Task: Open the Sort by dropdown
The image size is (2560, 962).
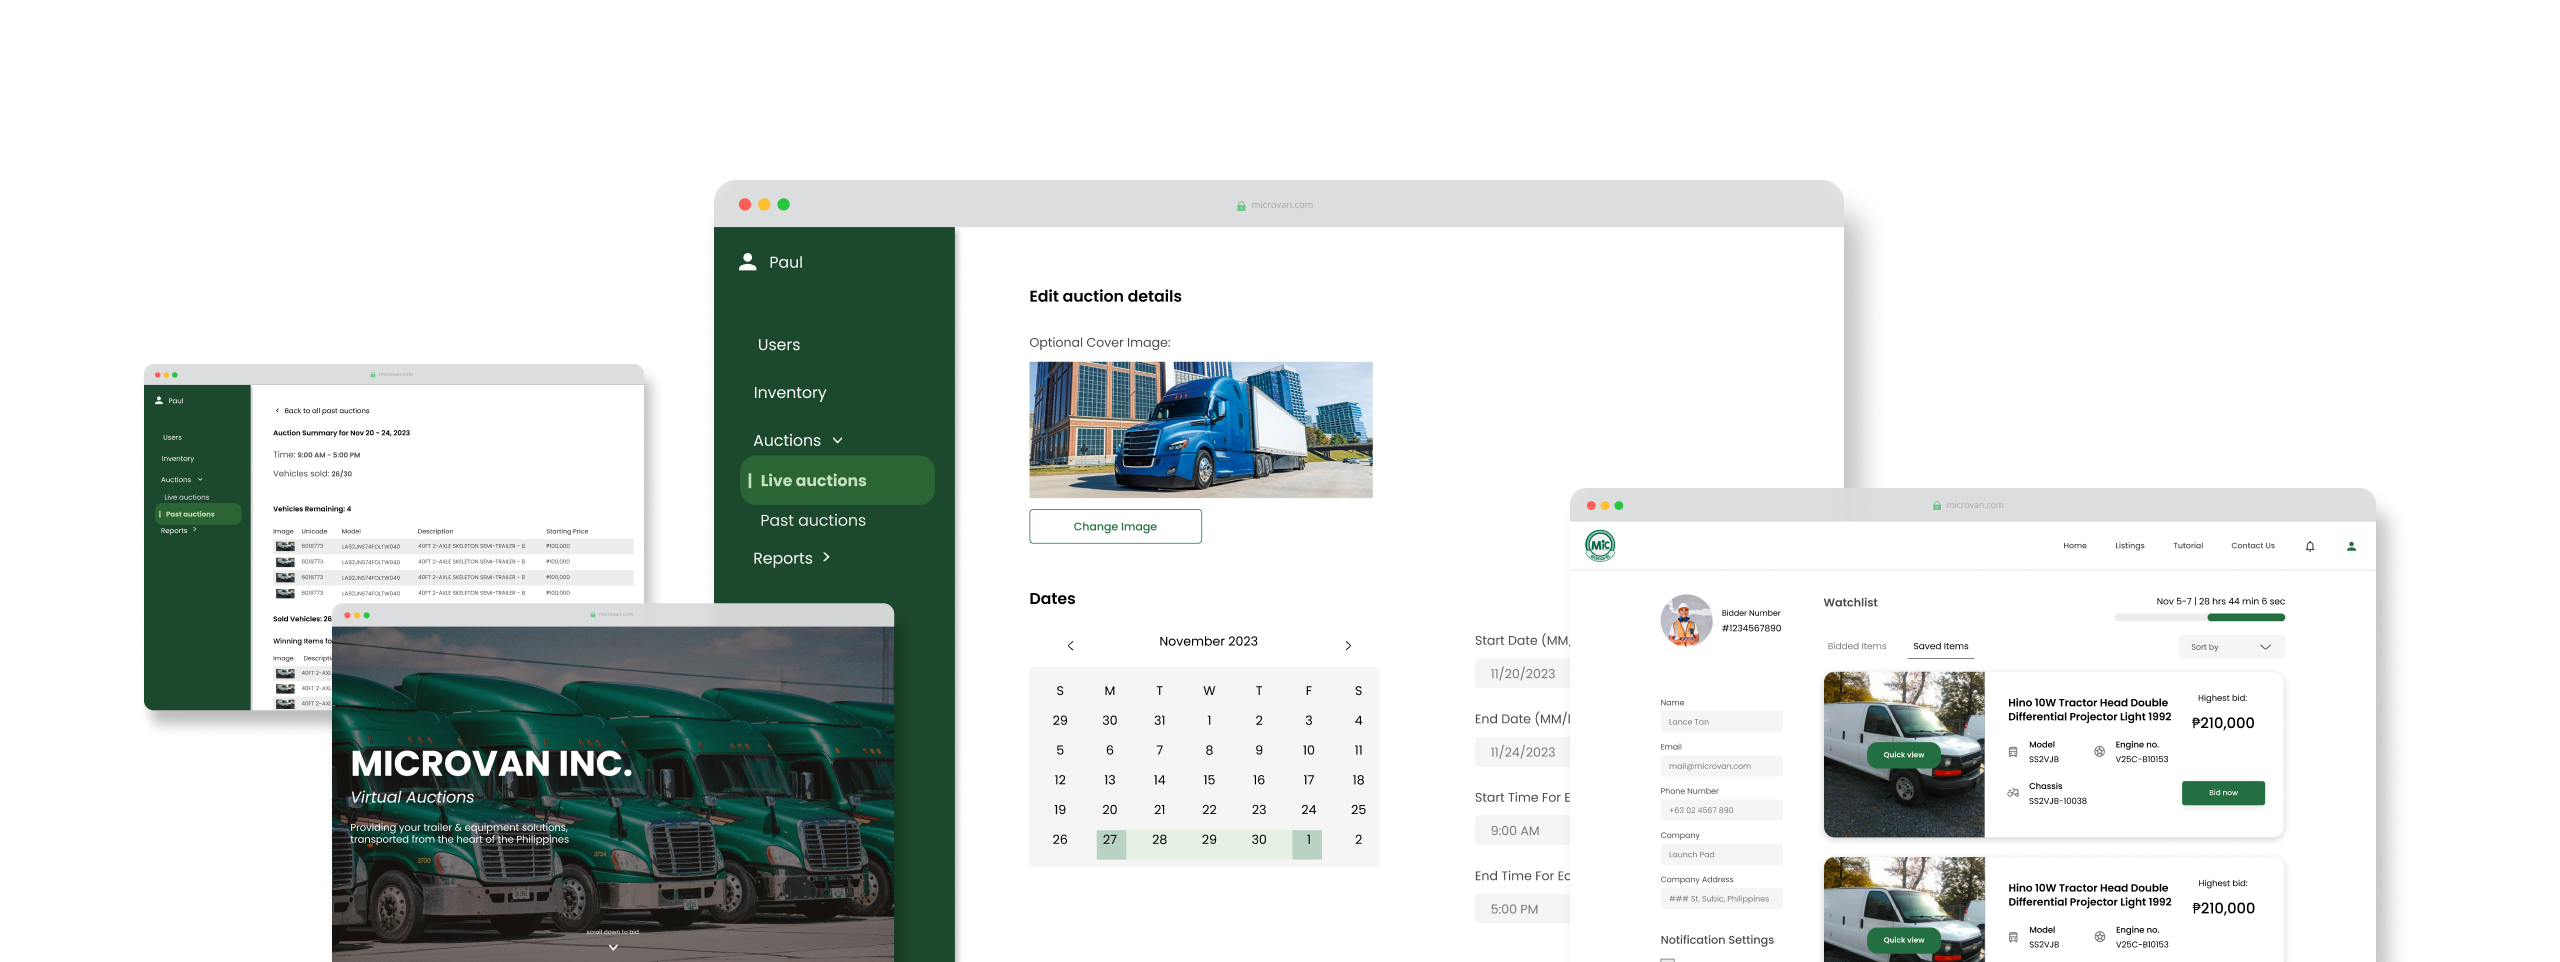Action: [x=2232, y=647]
